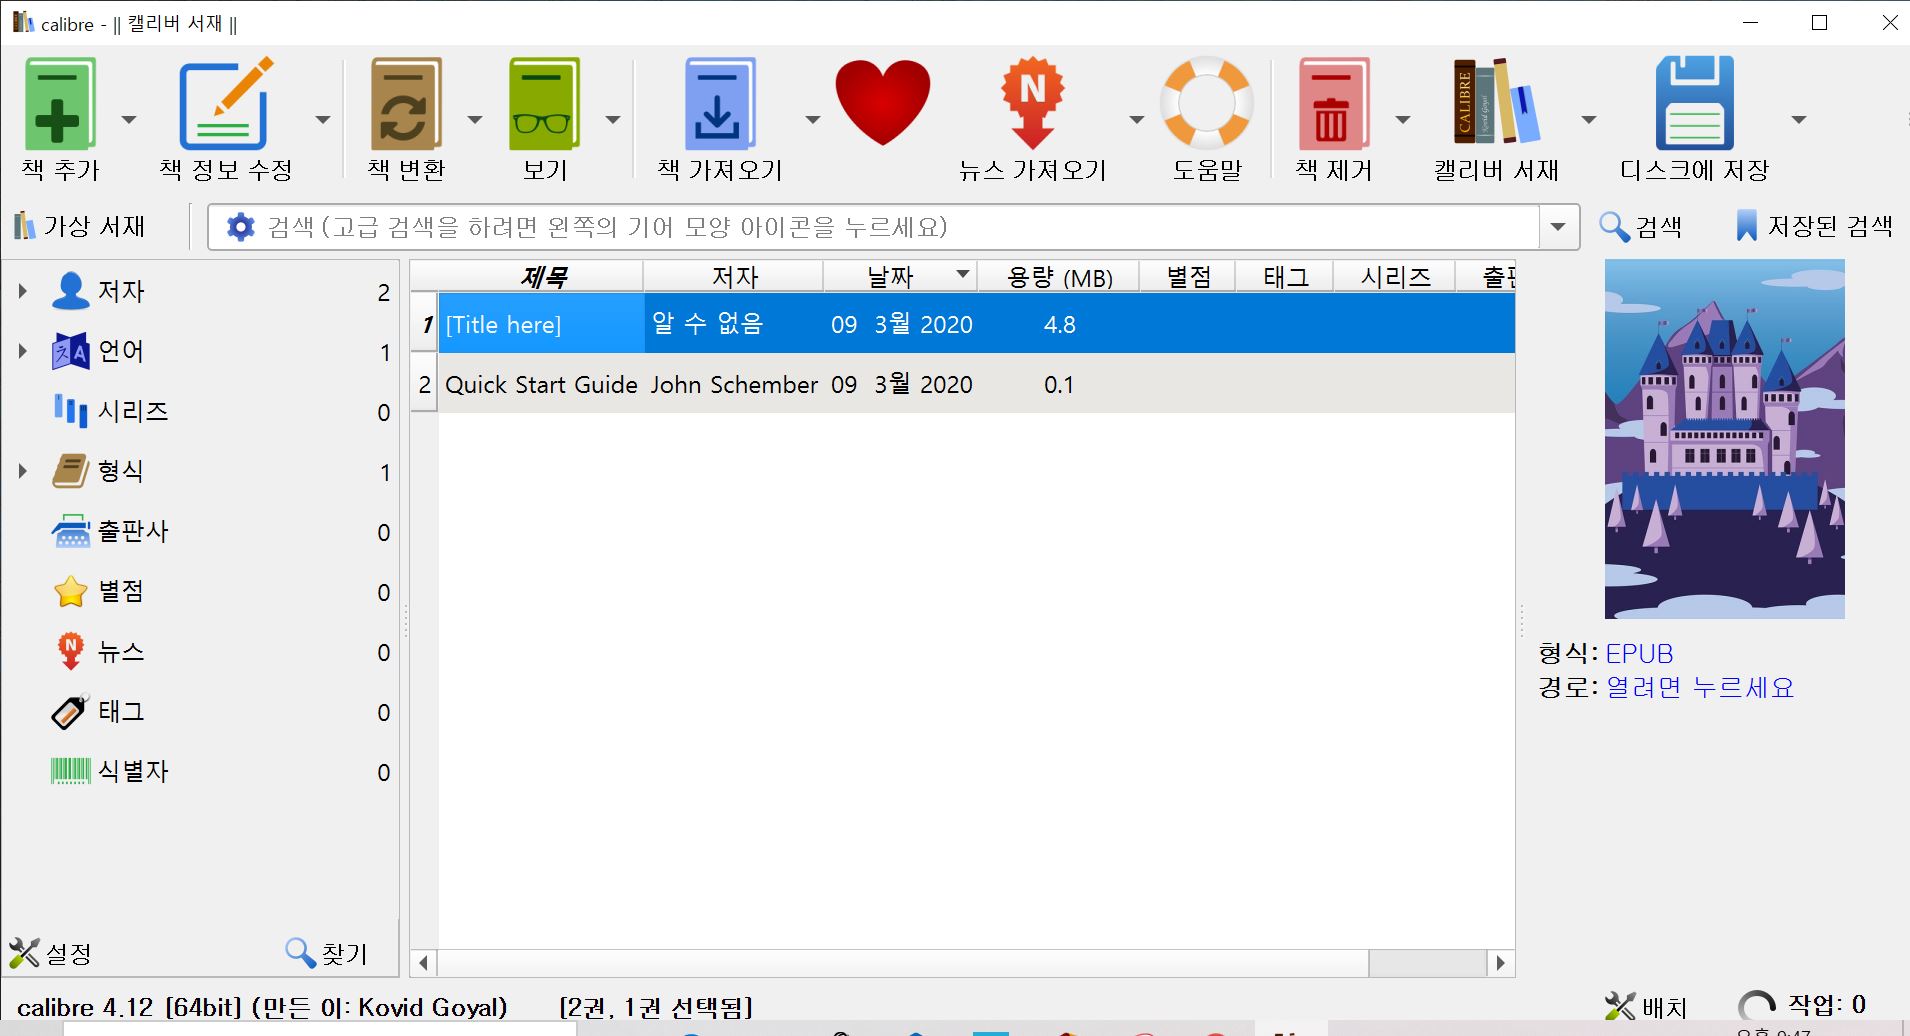Viewport: 1910px width, 1036px height.
Task: Open 가상 서재 (Virtual library) button
Action: (80, 226)
